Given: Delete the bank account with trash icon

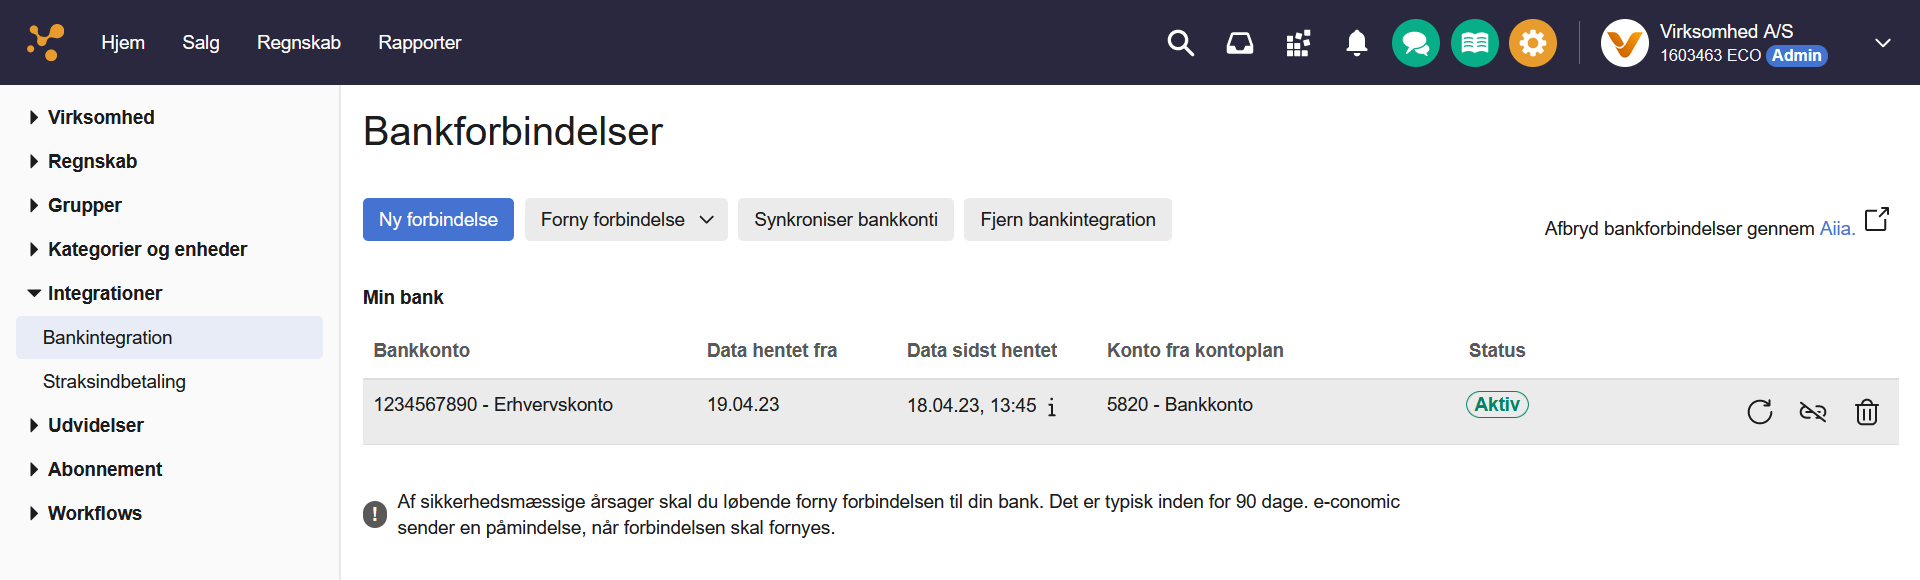Looking at the screenshot, I should pyautogui.click(x=1866, y=412).
